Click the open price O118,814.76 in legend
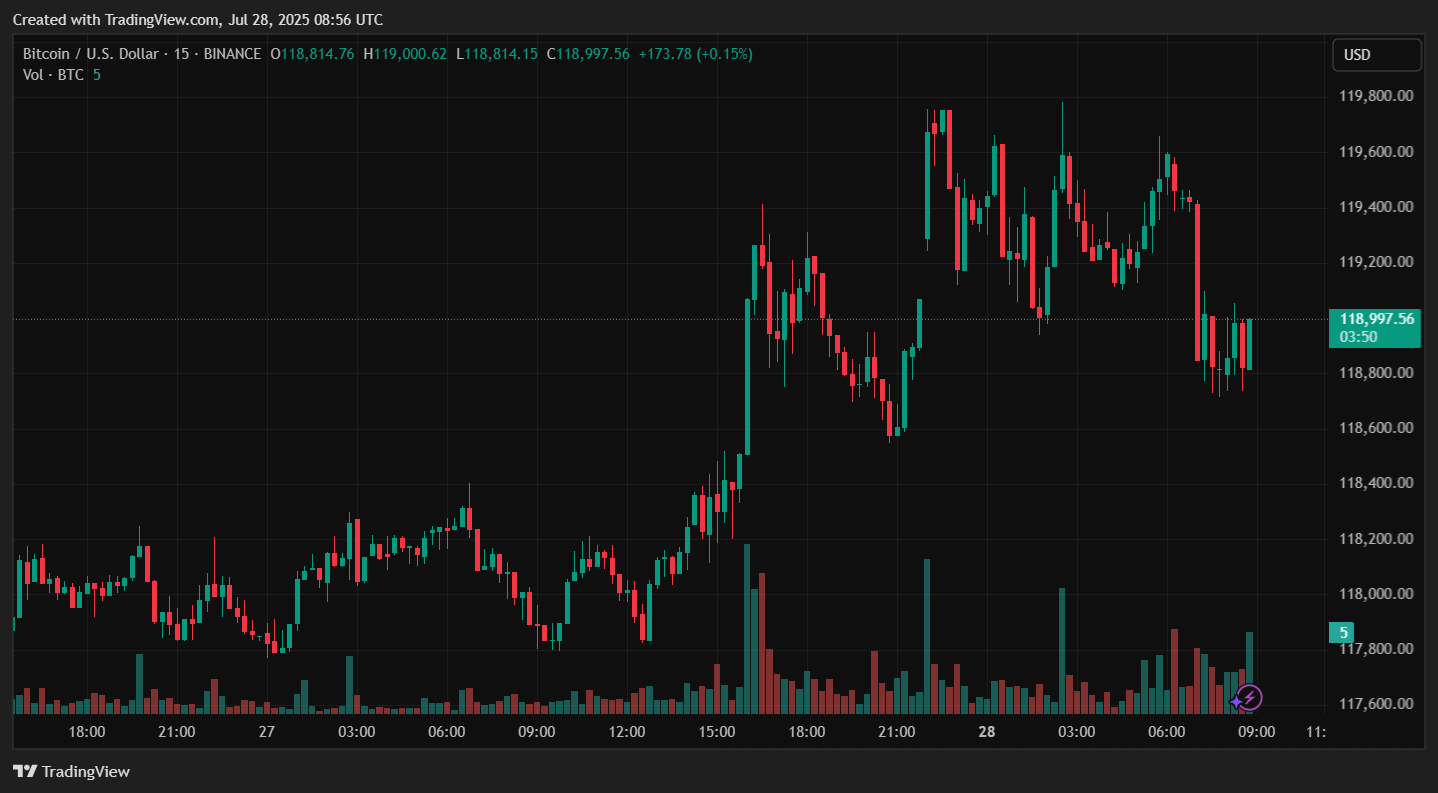This screenshot has width=1438, height=793. 312,54
